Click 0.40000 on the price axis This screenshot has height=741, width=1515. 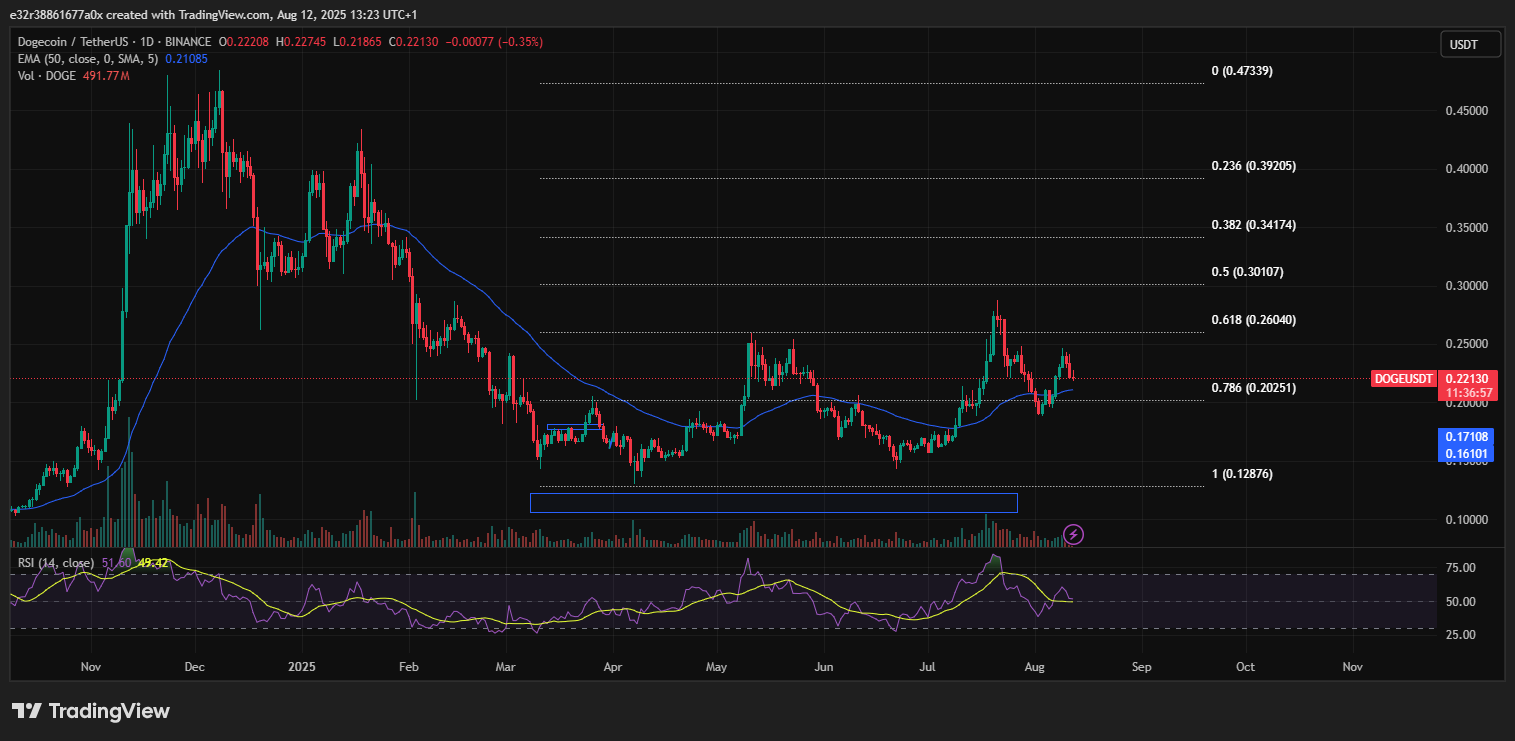[x=1468, y=169]
